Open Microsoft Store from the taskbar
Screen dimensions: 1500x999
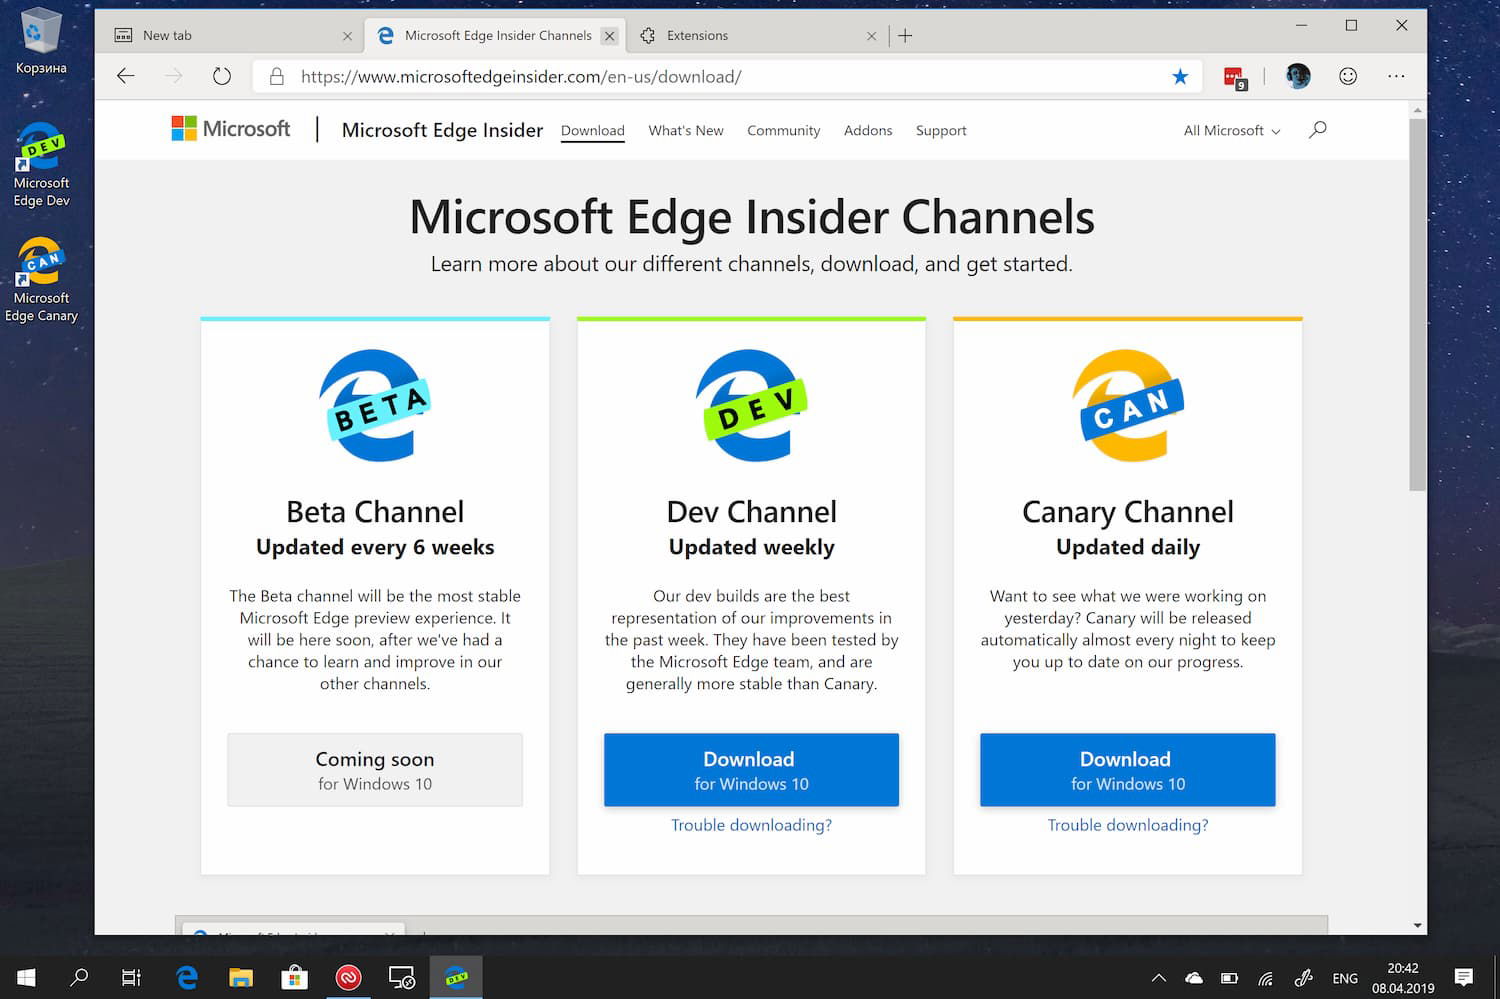point(294,977)
